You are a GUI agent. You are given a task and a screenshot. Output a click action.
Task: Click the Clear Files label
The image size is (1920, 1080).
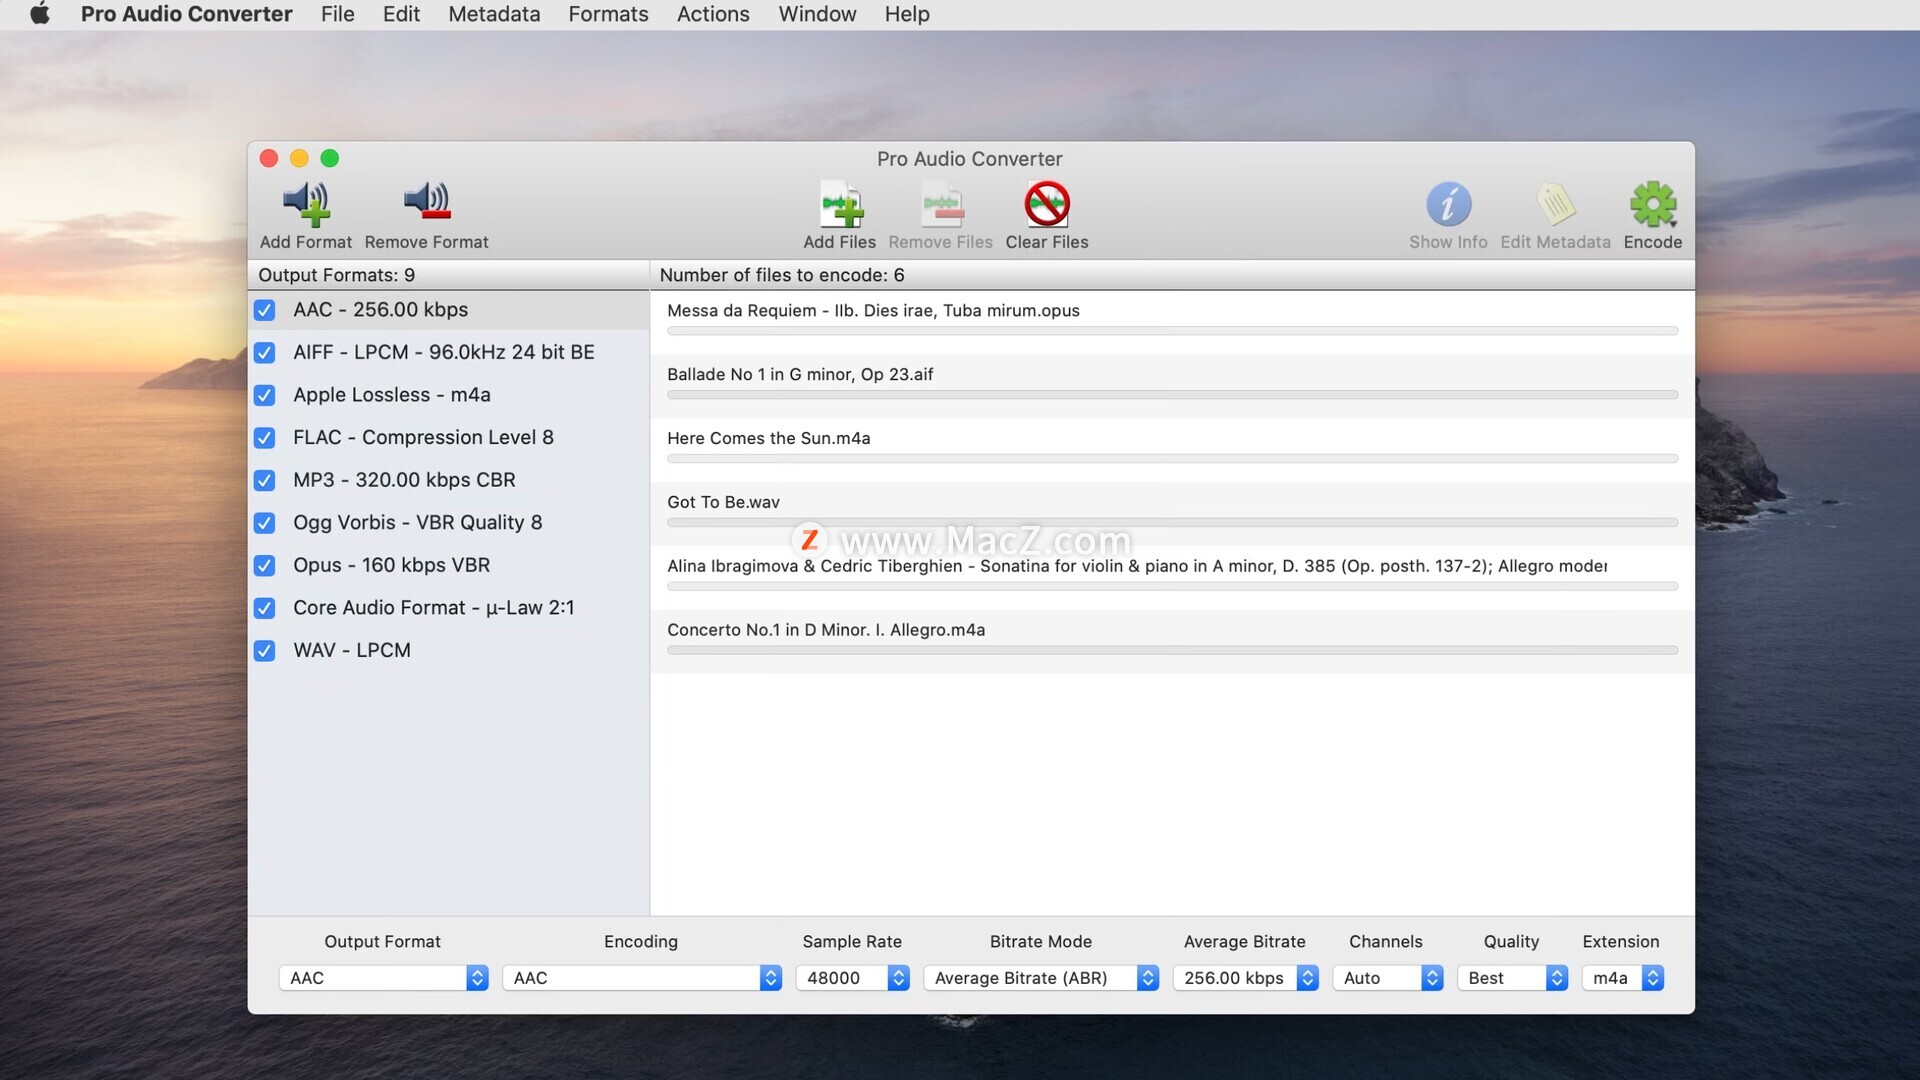(1047, 242)
